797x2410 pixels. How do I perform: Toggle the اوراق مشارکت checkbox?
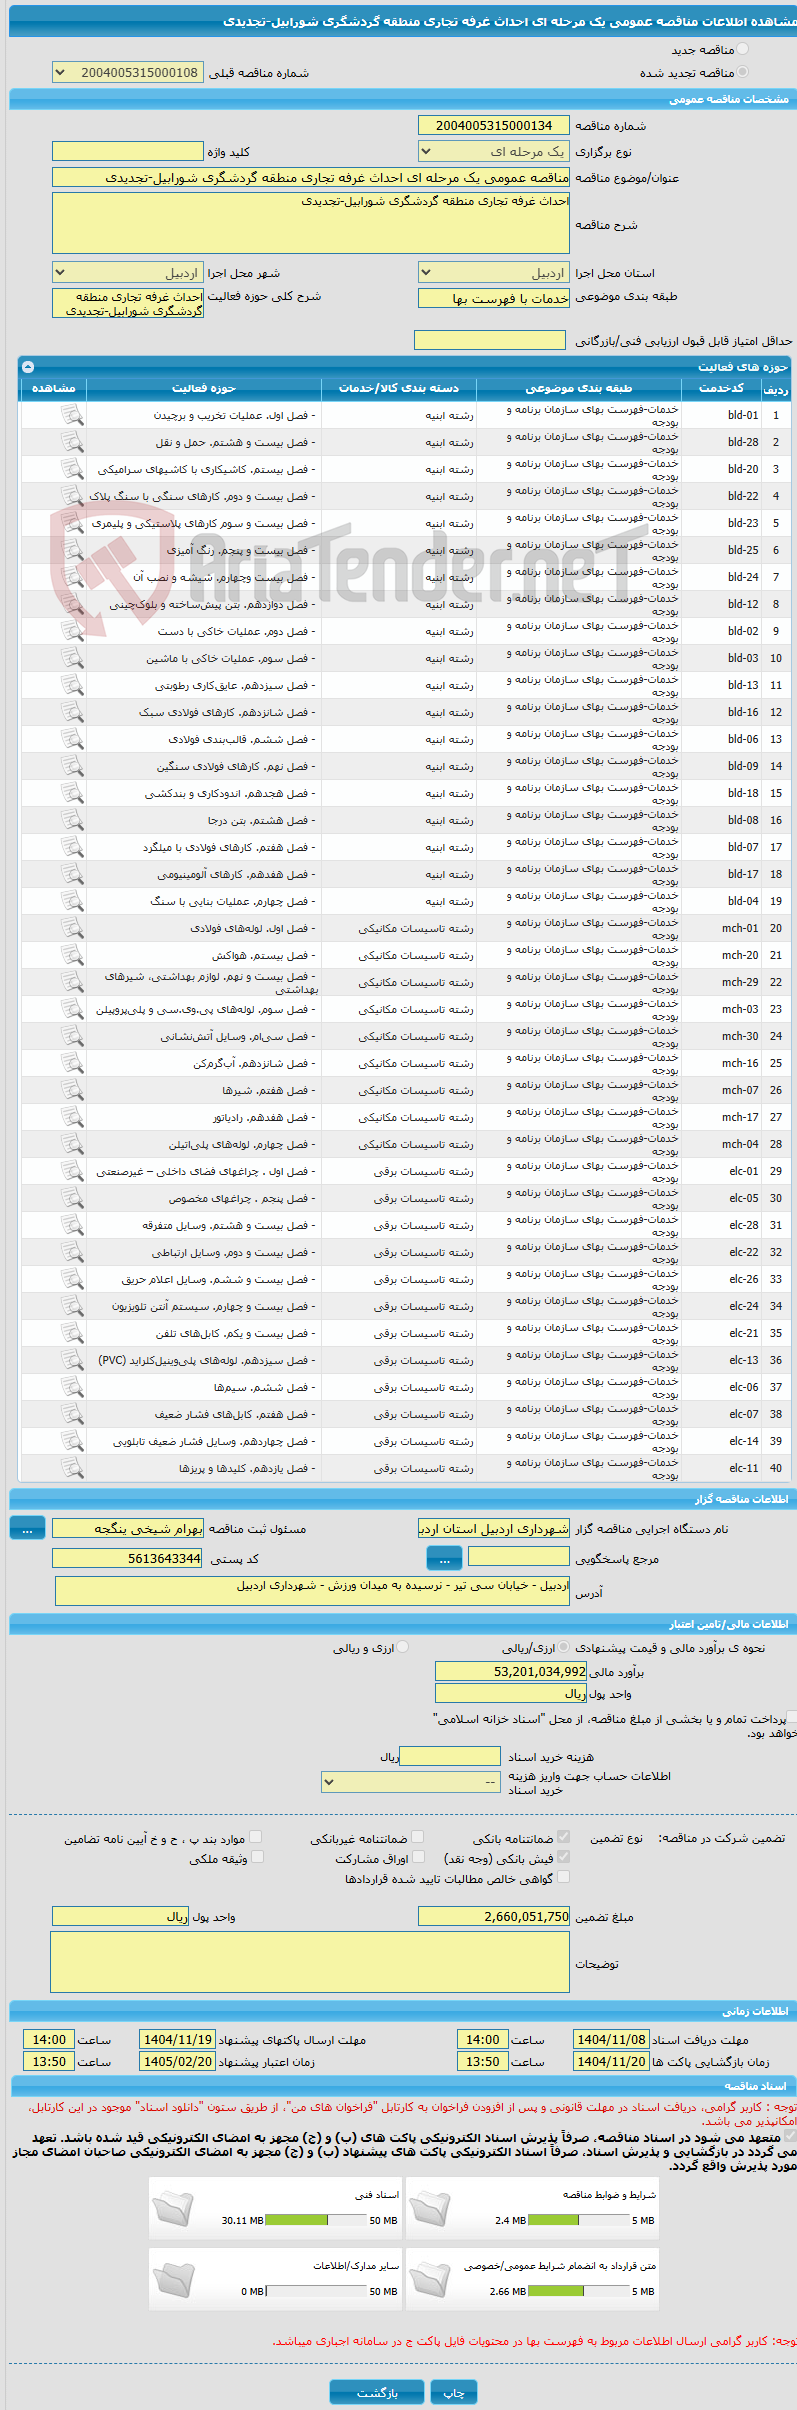pos(418,1857)
